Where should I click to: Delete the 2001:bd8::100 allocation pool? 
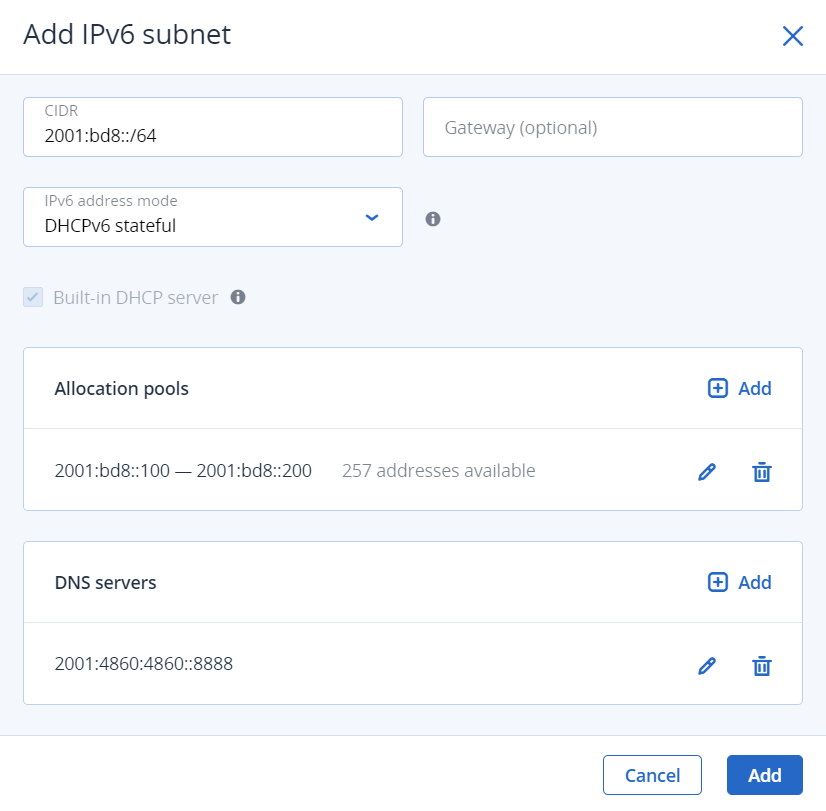[761, 472]
